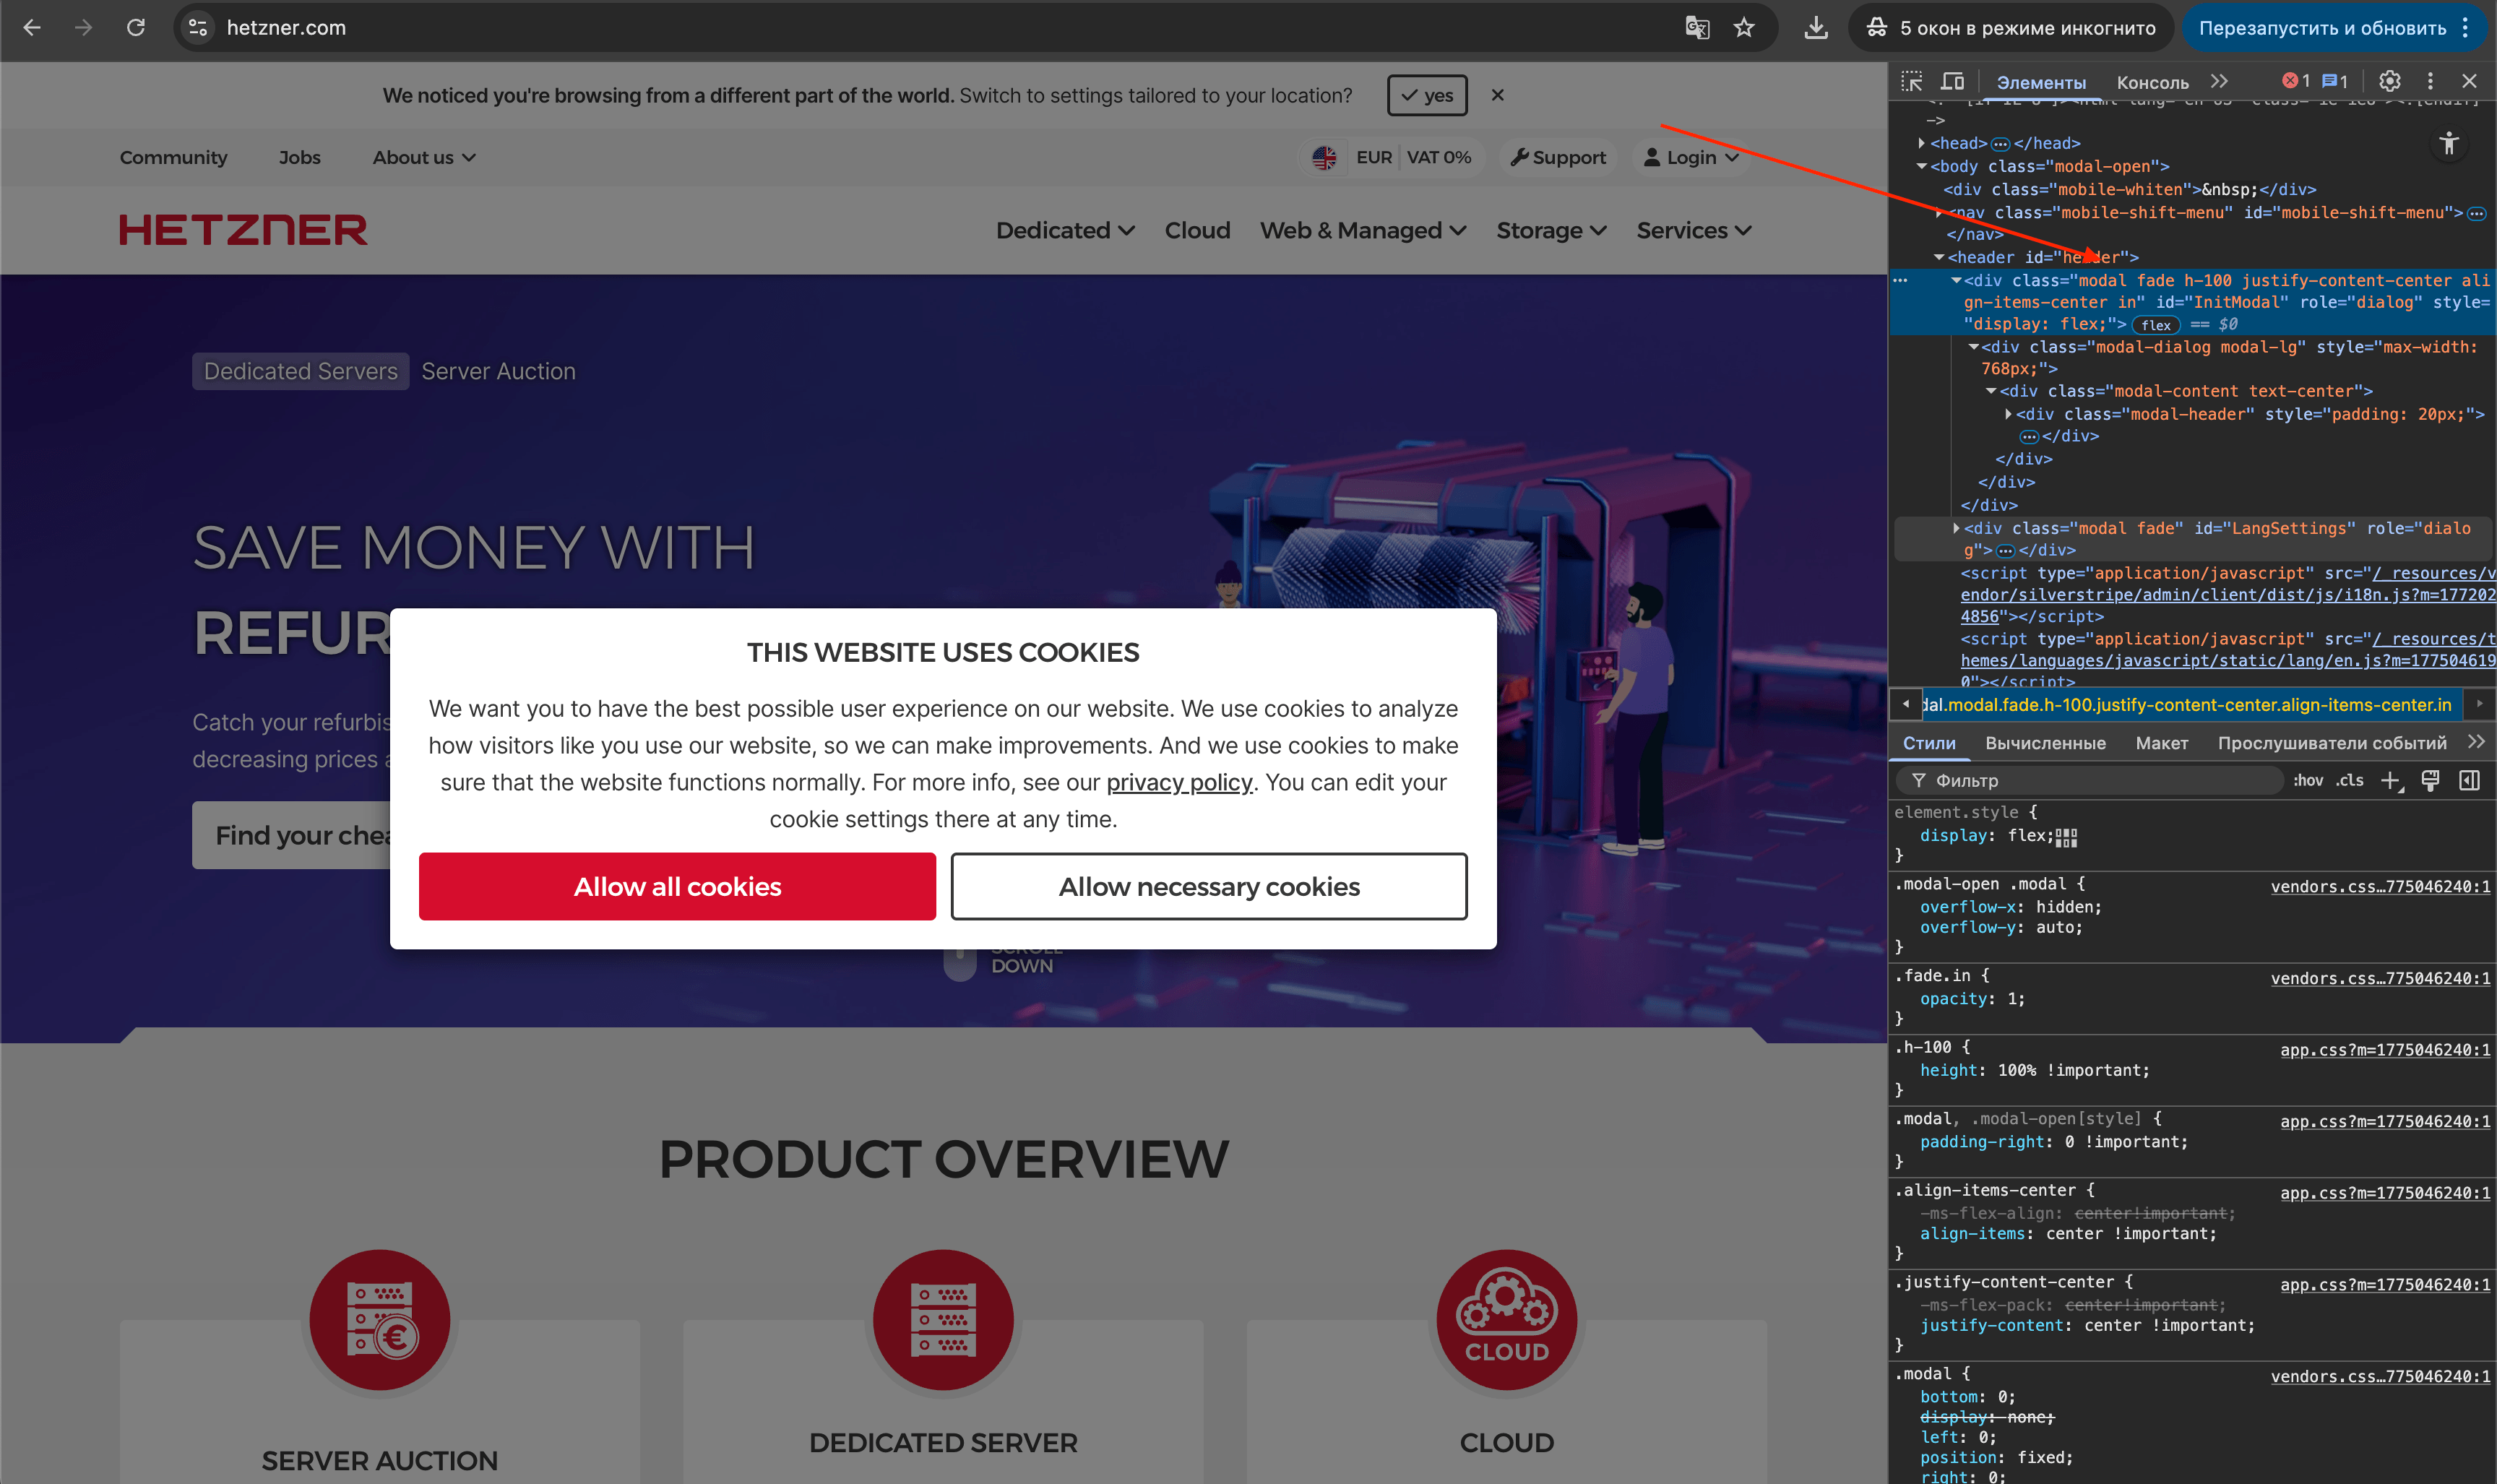This screenshot has width=2497, height=1484.
Task: Switch to the 'Консоль' DevTools tab
Action: [2152, 83]
